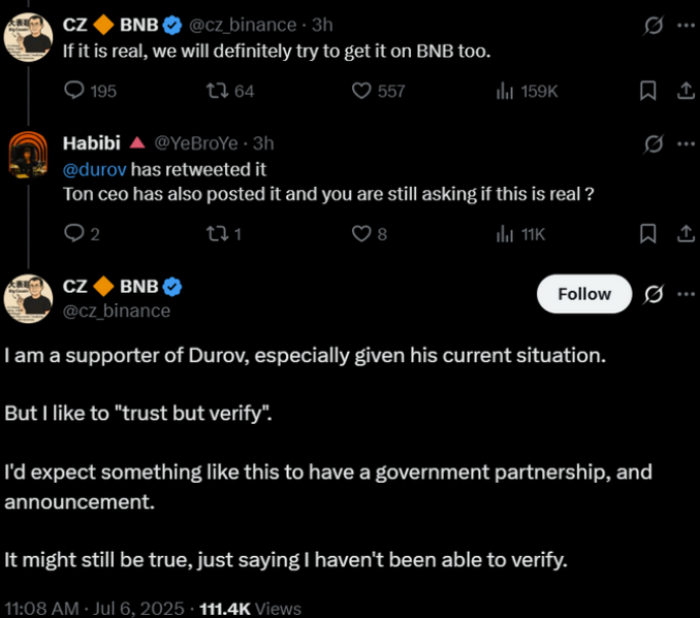This screenshot has width=700, height=618.
Task: View Habibi's tweet 11K view analytics
Action: pos(504,234)
